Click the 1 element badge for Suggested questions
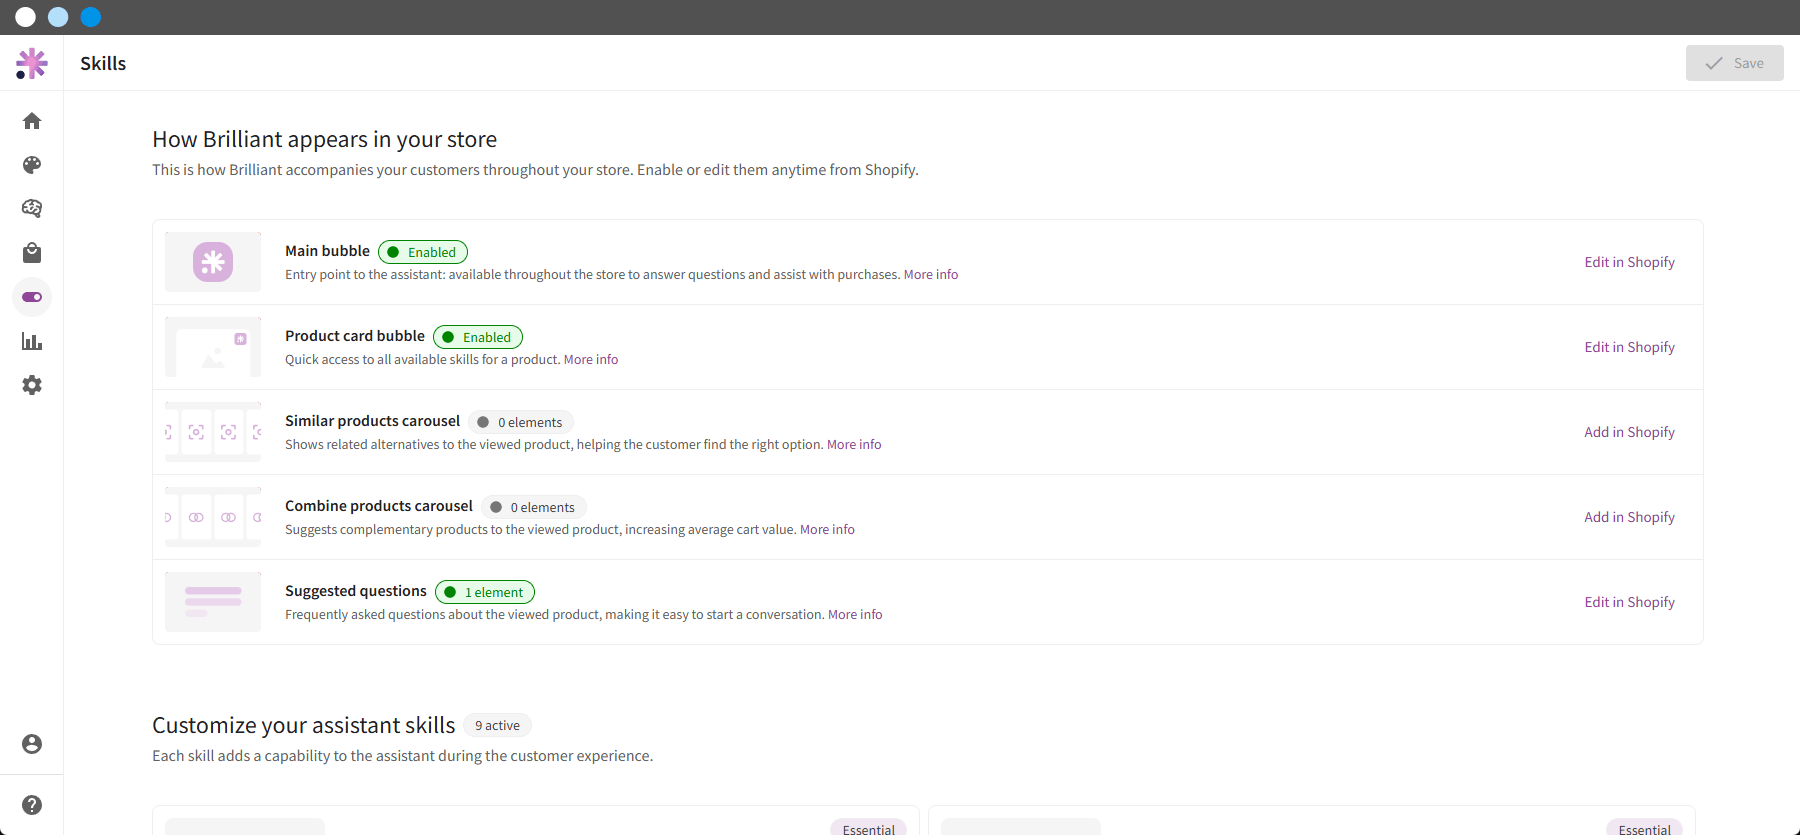 (x=485, y=592)
